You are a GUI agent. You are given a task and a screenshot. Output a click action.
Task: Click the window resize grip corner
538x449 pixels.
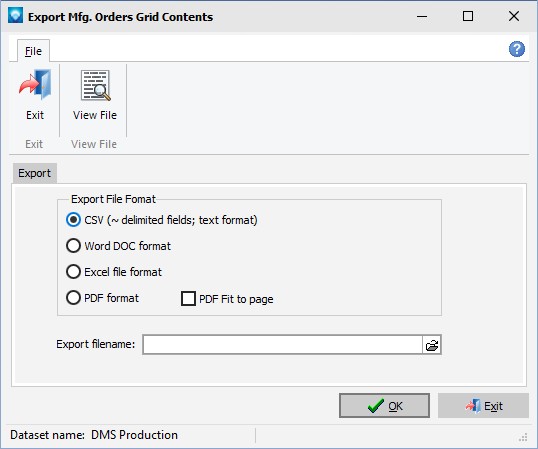tap(523, 437)
